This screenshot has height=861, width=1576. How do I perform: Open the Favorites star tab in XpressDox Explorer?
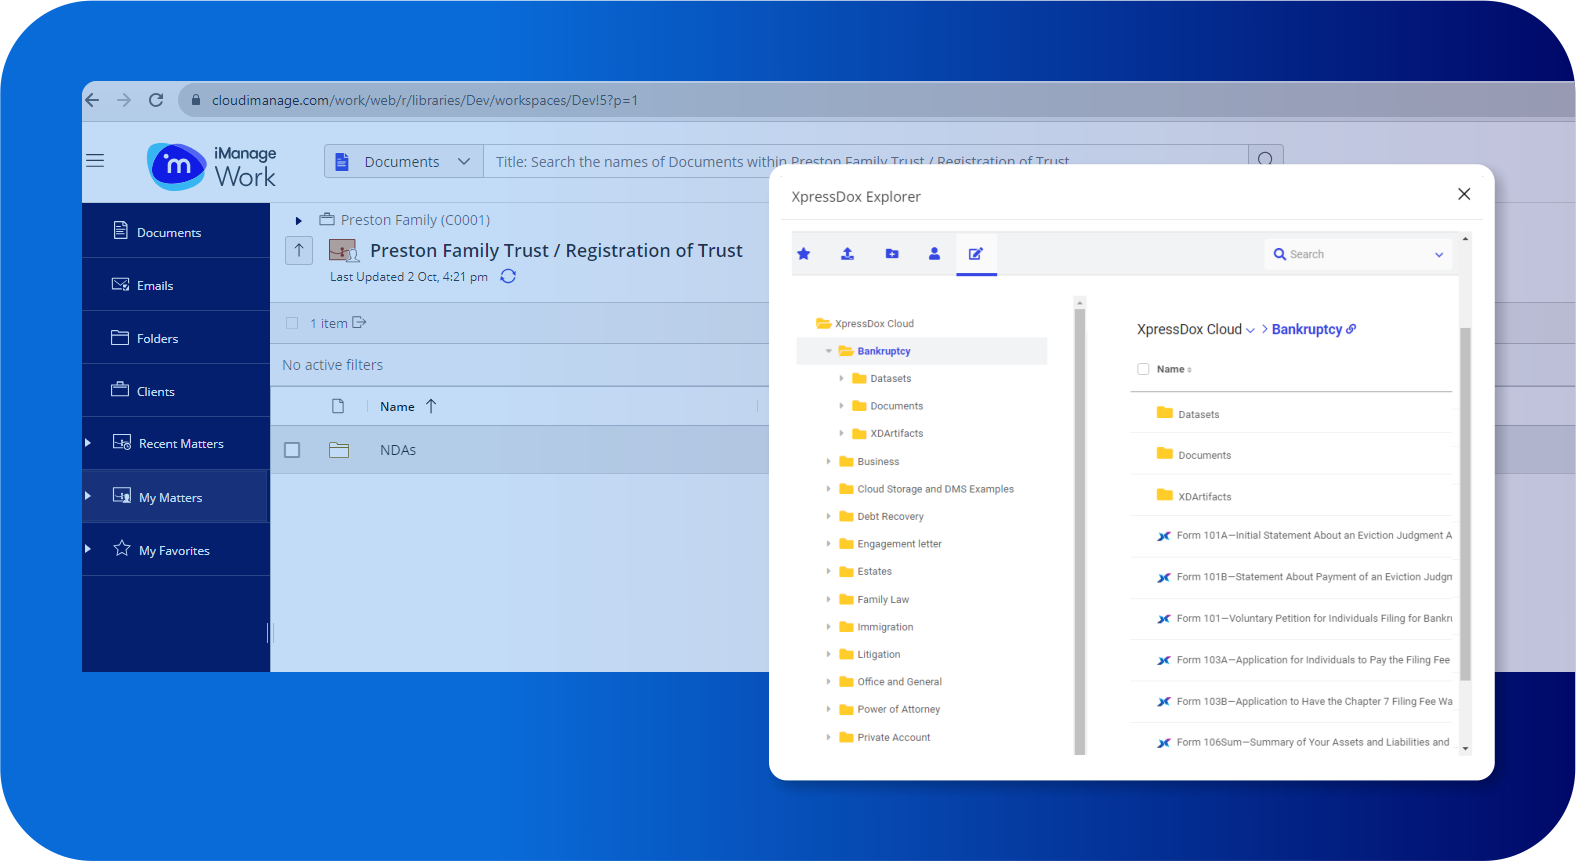pyautogui.click(x=803, y=254)
